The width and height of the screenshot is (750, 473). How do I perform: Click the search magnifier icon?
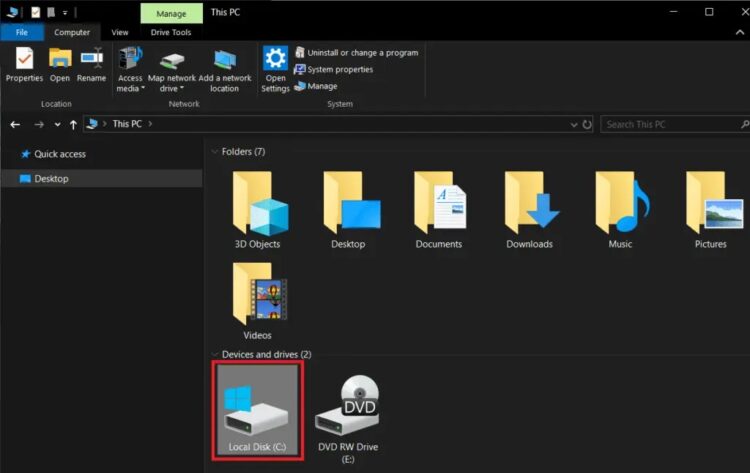pyautogui.click(x=744, y=124)
